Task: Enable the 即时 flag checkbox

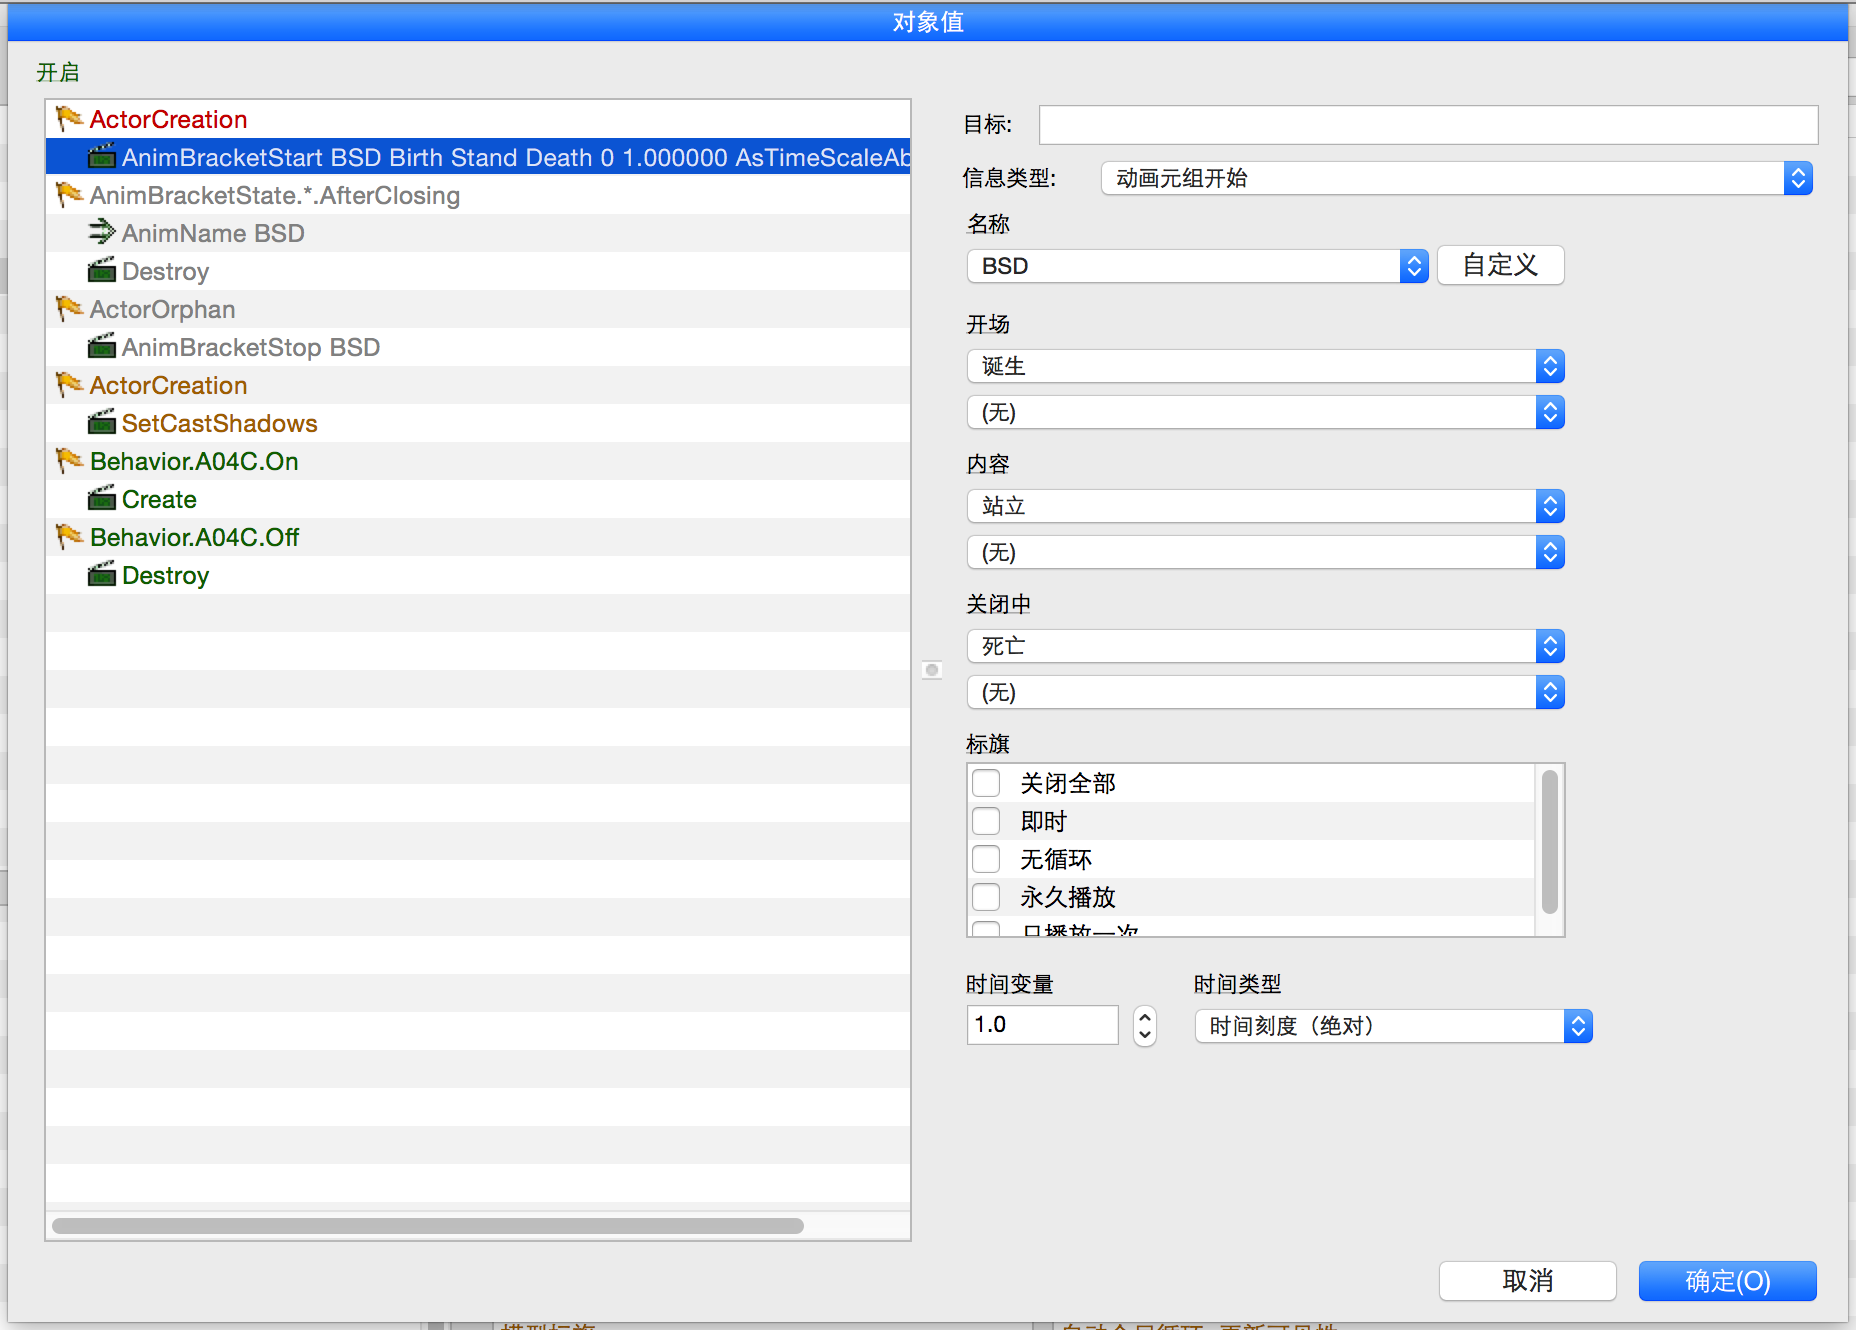Action: point(986,821)
